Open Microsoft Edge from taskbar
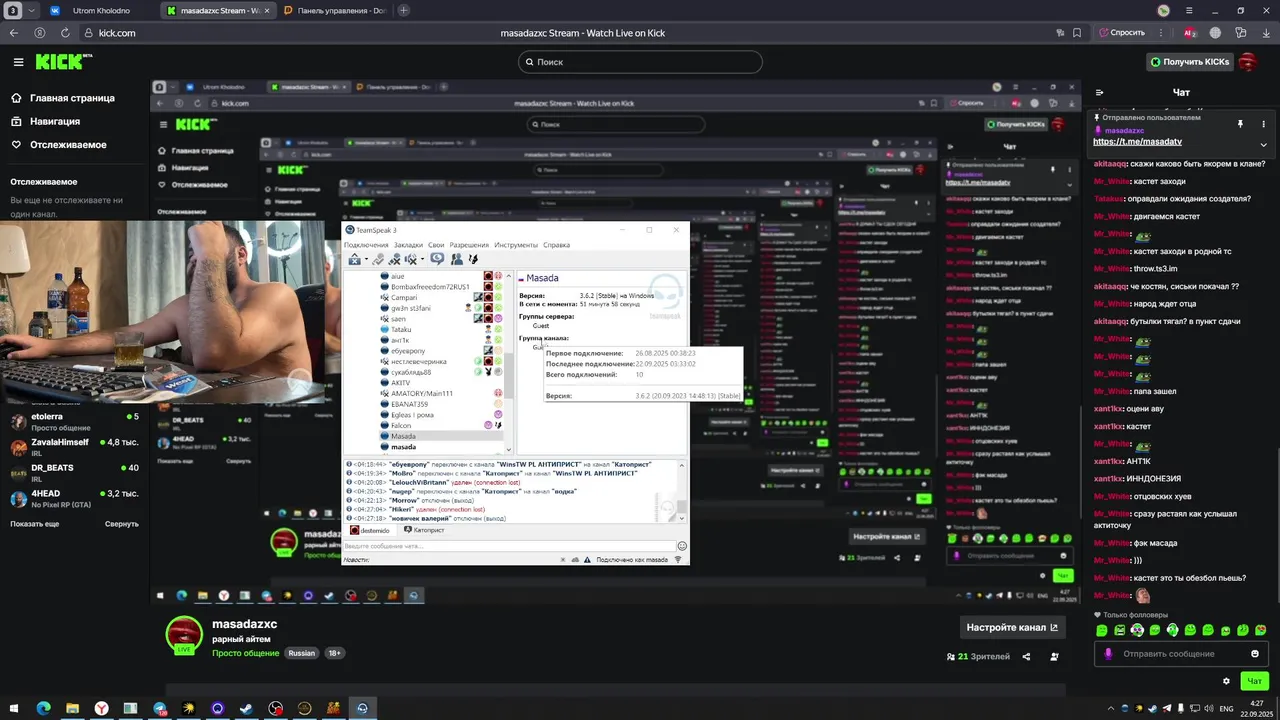 pos(43,708)
